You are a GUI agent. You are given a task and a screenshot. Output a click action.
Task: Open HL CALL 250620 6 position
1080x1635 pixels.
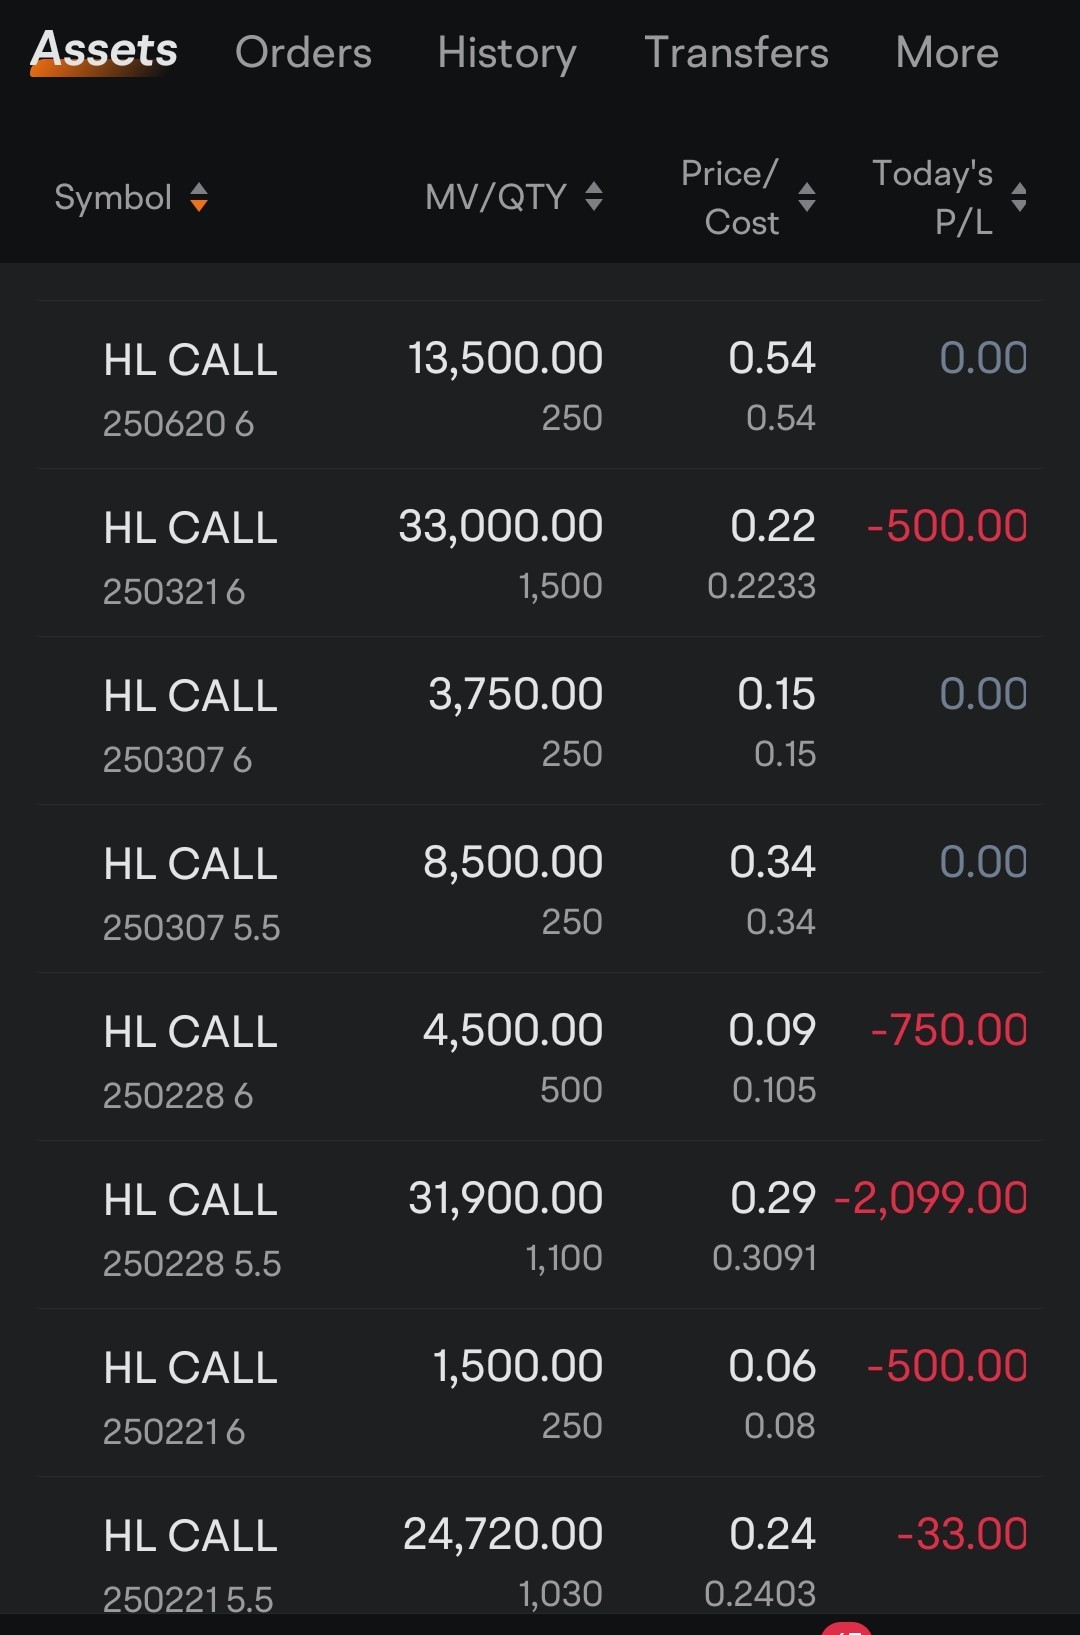540,386
